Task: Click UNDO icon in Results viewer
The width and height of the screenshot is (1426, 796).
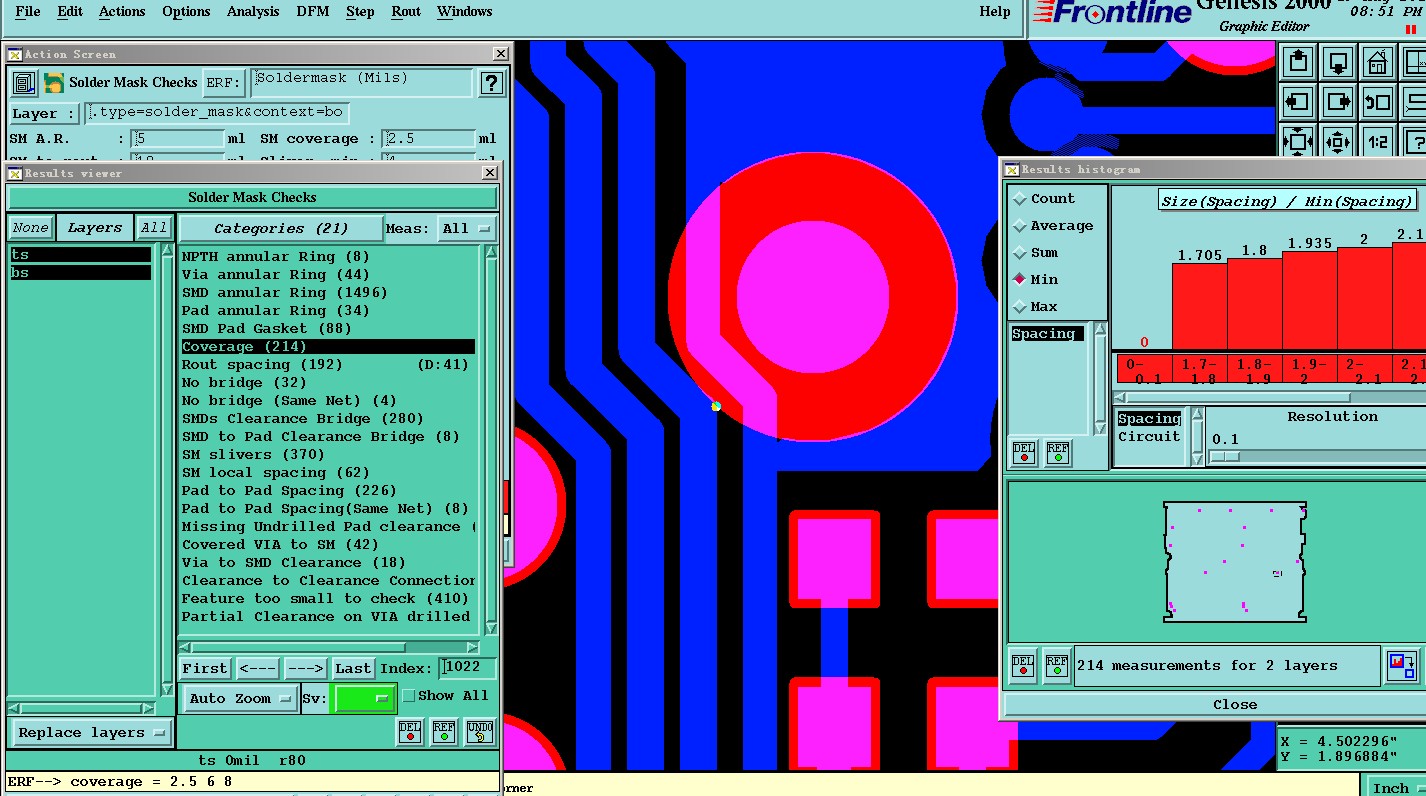Action: pyautogui.click(x=480, y=732)
